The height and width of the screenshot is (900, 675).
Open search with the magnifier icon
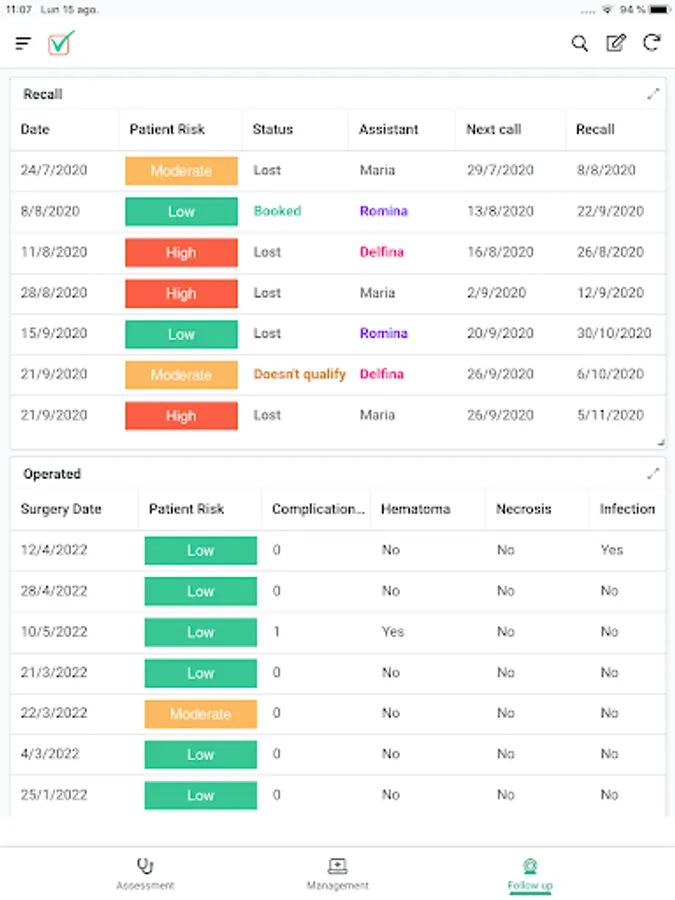point(580,44)
